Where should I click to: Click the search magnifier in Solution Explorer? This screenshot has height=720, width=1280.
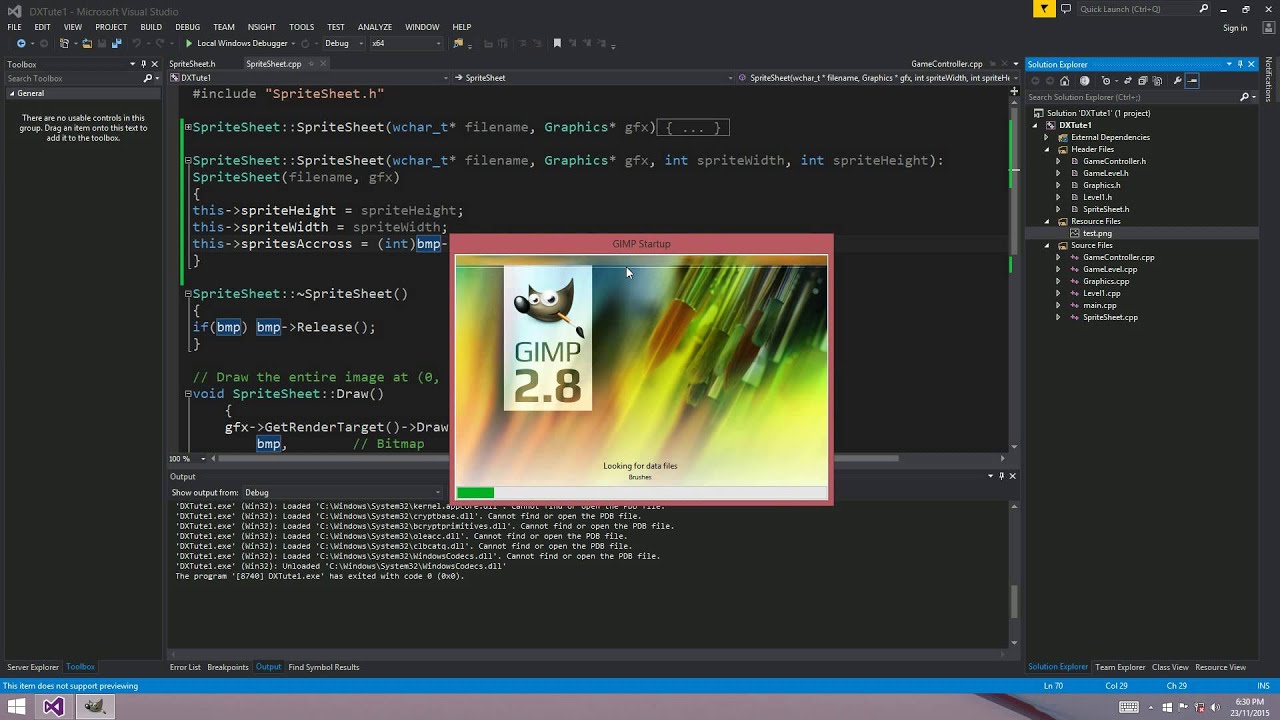click(1244, 97)
